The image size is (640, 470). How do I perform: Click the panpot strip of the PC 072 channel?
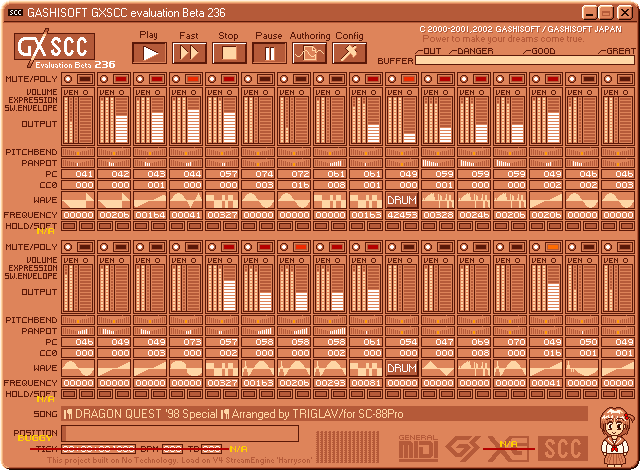pos(294,163)
